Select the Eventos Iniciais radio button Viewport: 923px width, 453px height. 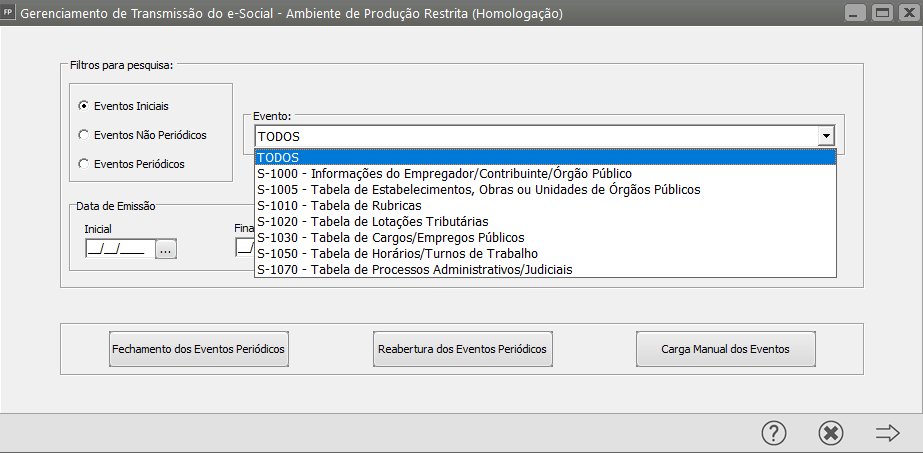coord(84,105)
